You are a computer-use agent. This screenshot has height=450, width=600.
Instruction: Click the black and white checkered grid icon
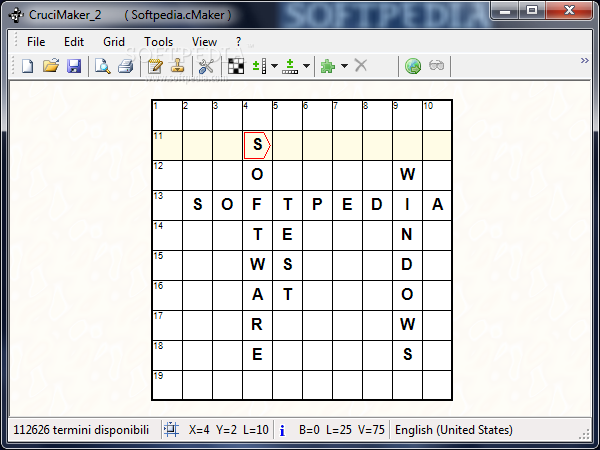236,66
